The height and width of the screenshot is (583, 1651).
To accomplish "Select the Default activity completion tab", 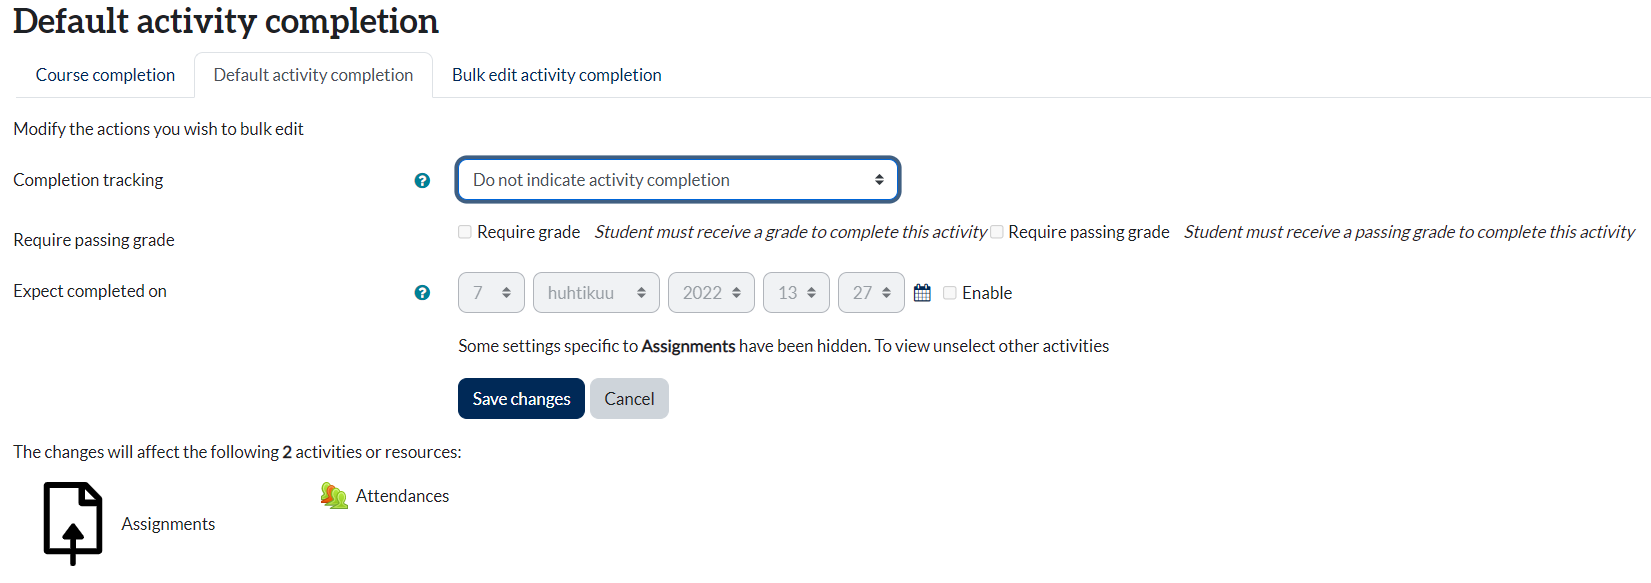I will 313,75.
